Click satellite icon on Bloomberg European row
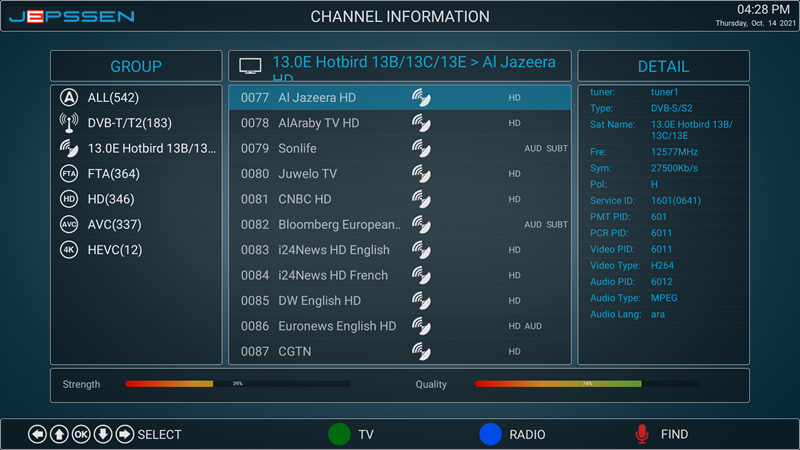 (x=421, y=224)
